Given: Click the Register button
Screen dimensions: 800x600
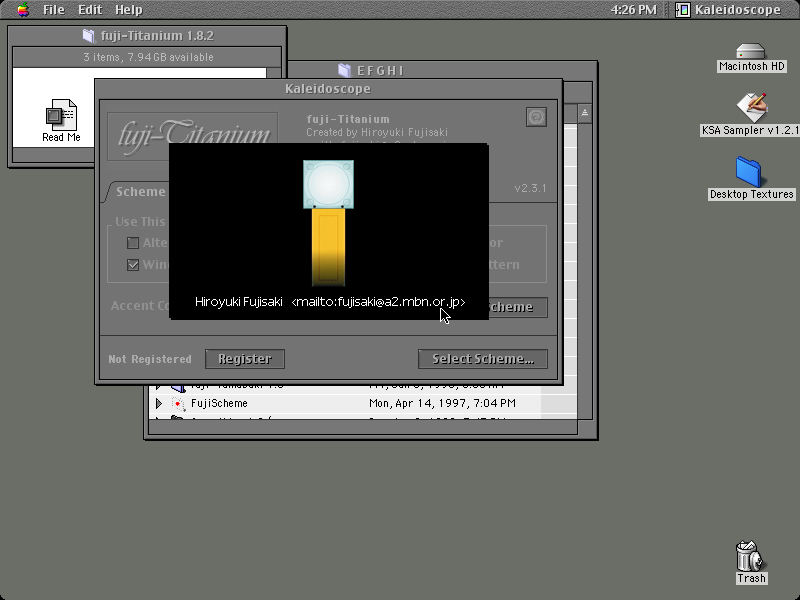Looking at the screenshot, I should coord(245,359).
